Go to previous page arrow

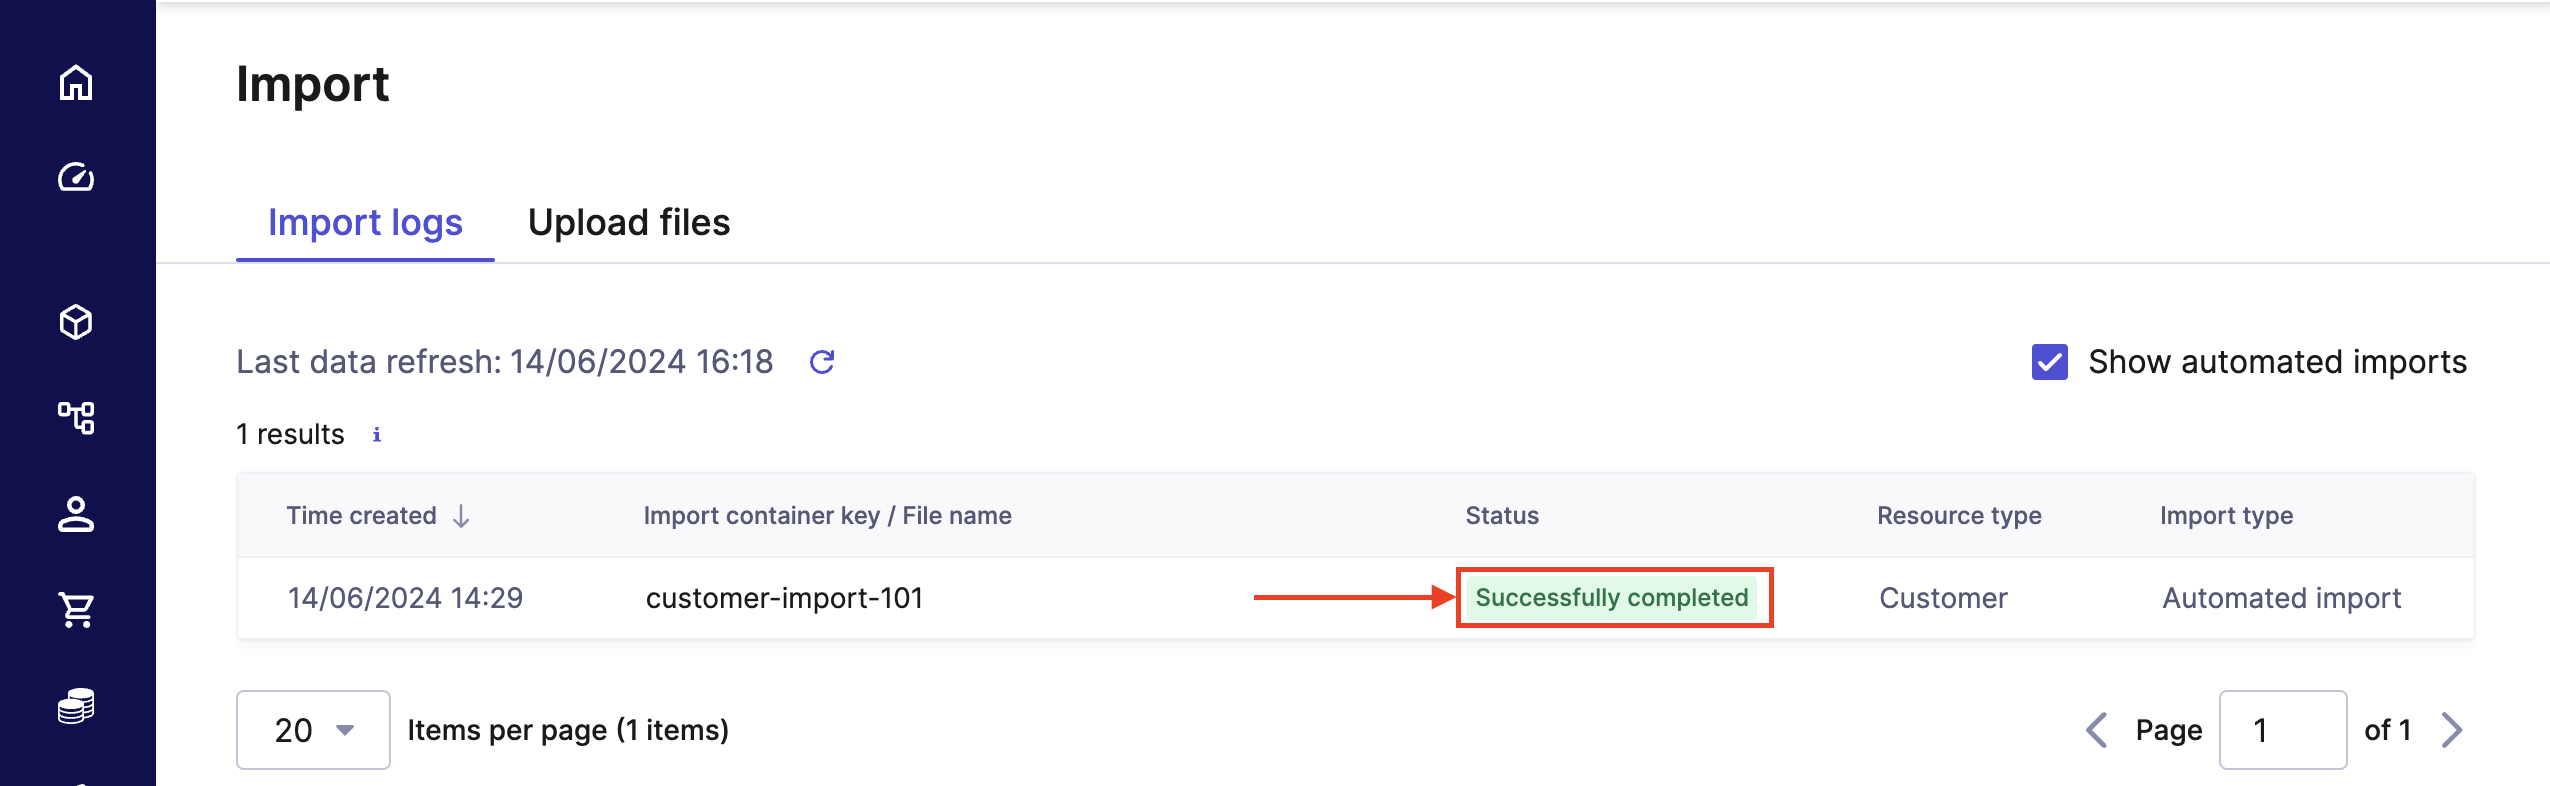(x=2097, y=730)
